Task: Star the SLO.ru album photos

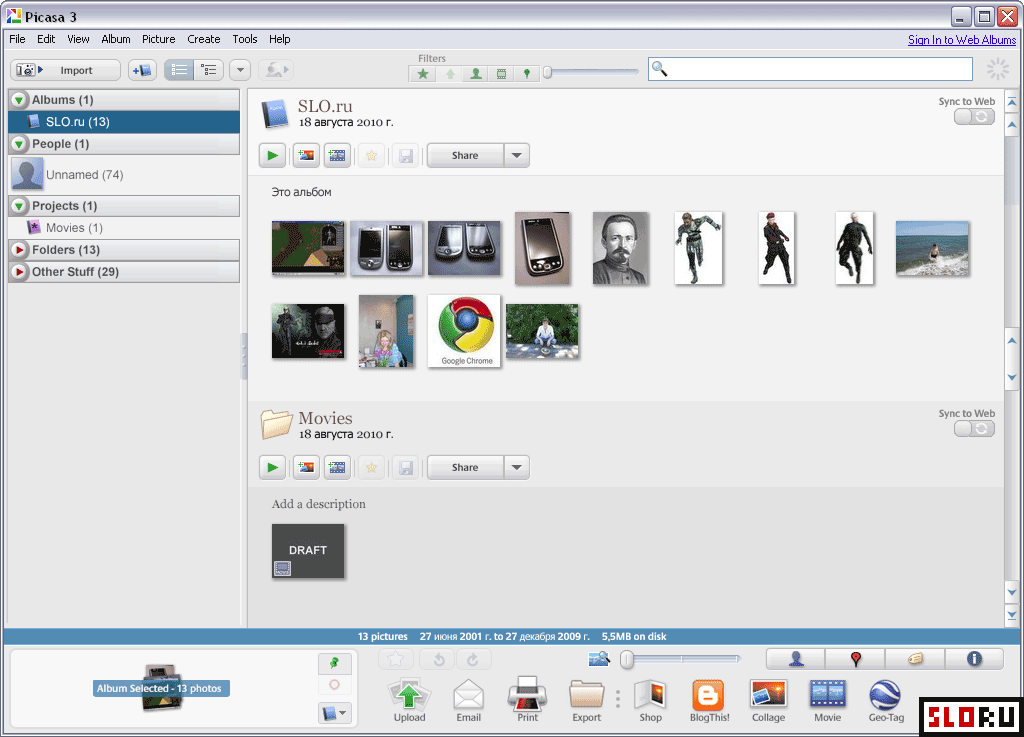Action: [371, 155]
